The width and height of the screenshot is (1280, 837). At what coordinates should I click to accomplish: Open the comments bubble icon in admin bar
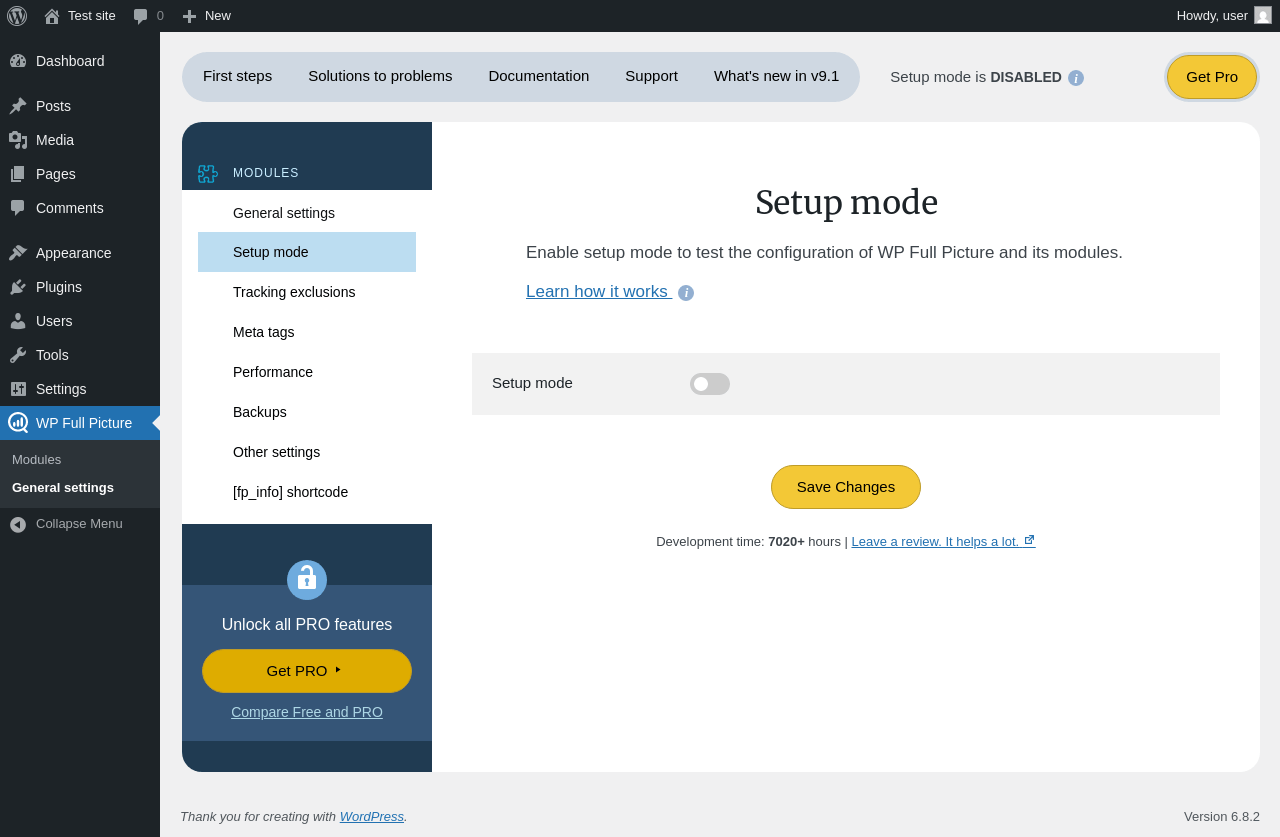point(141,16)
